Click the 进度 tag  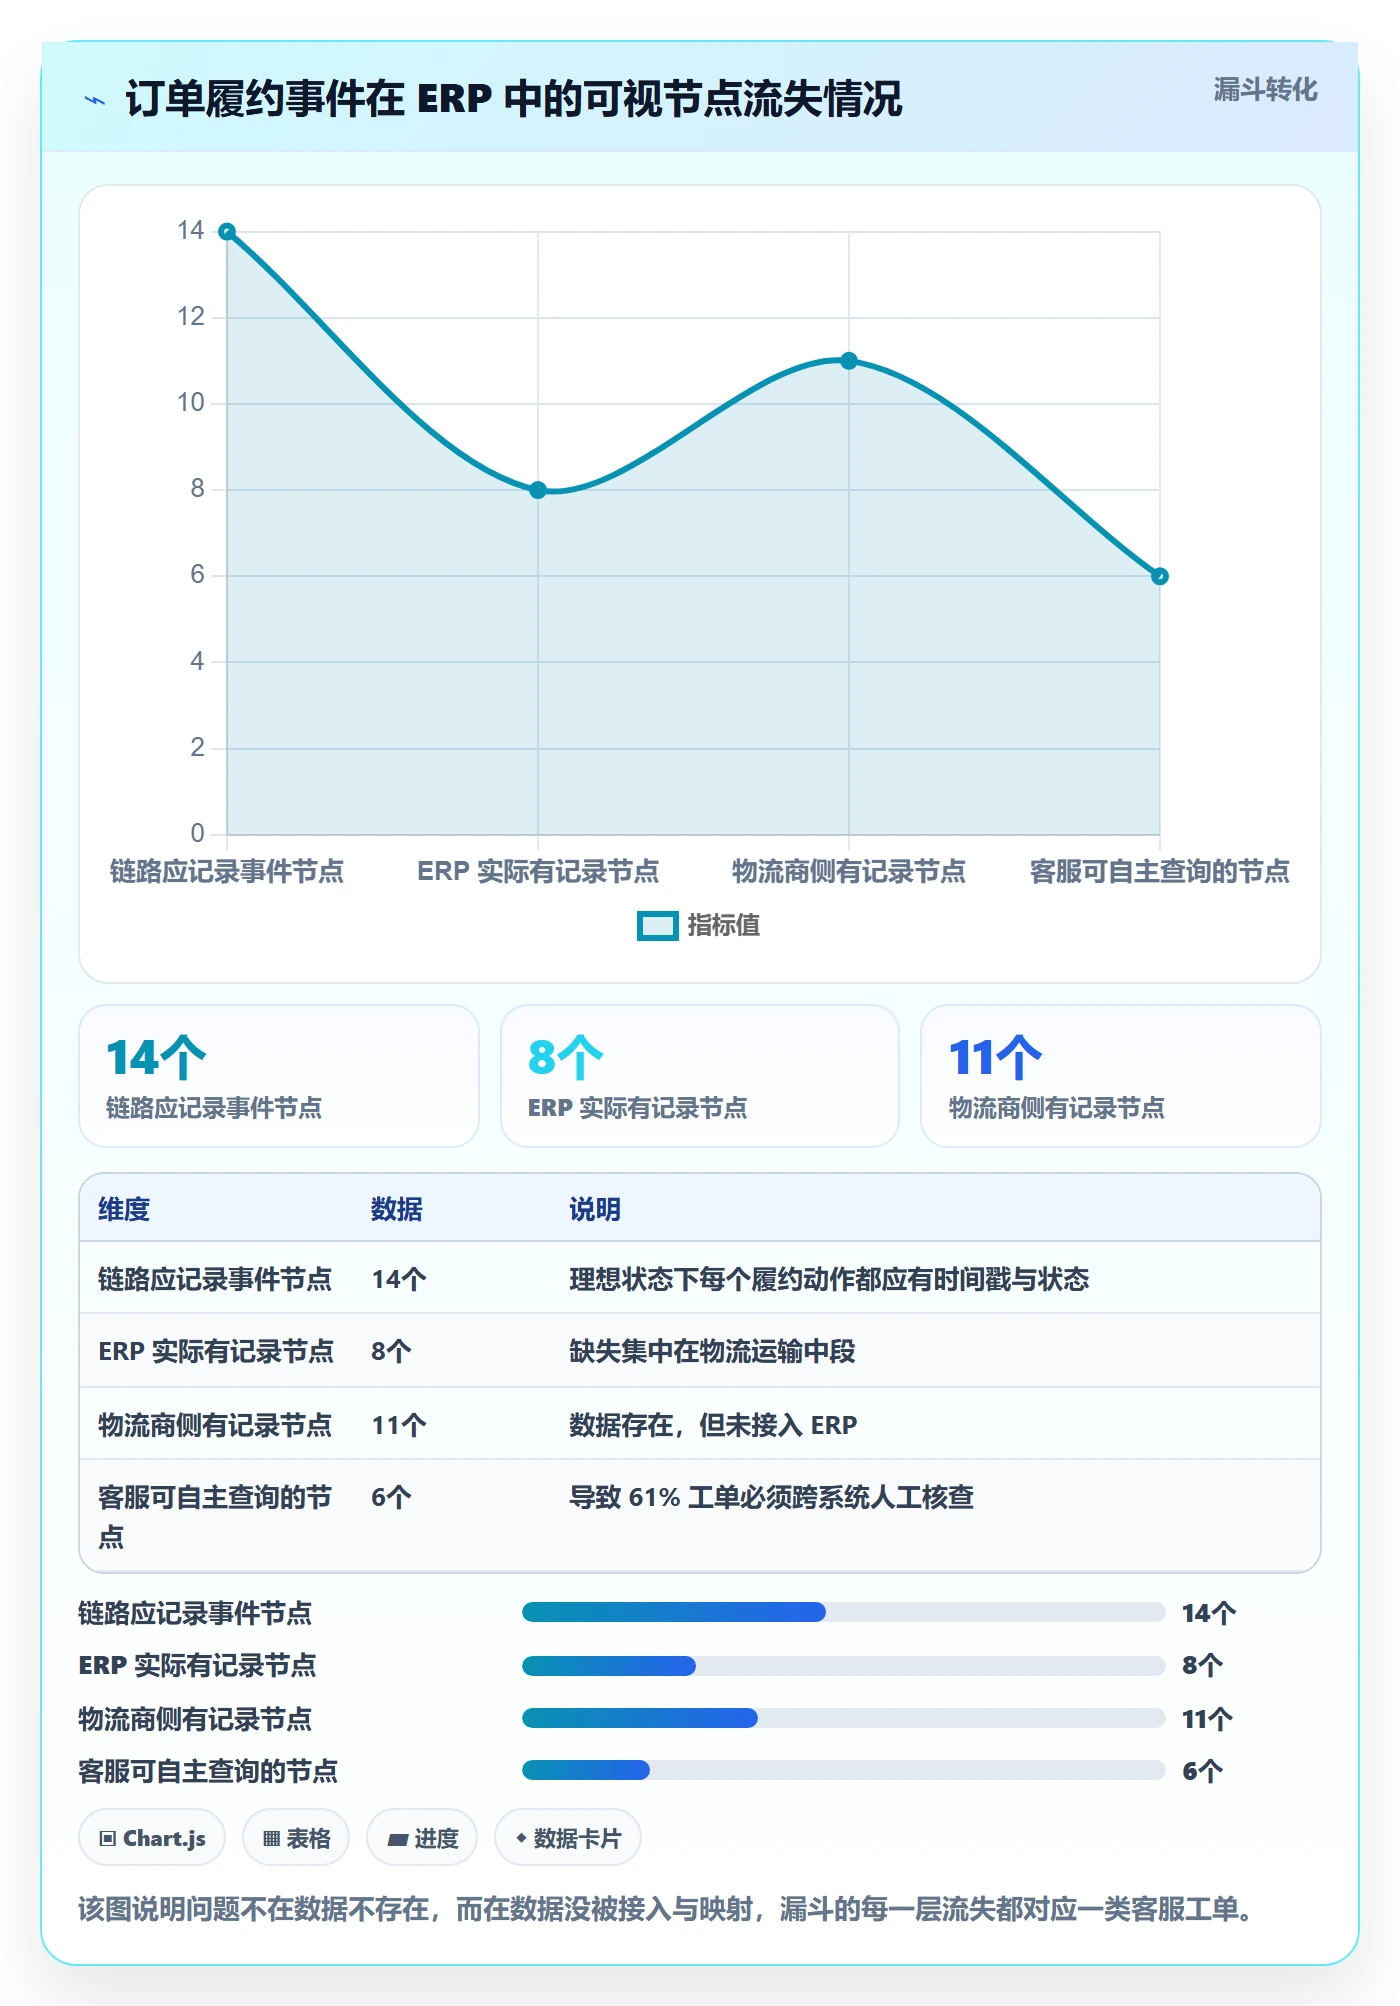422,1838
